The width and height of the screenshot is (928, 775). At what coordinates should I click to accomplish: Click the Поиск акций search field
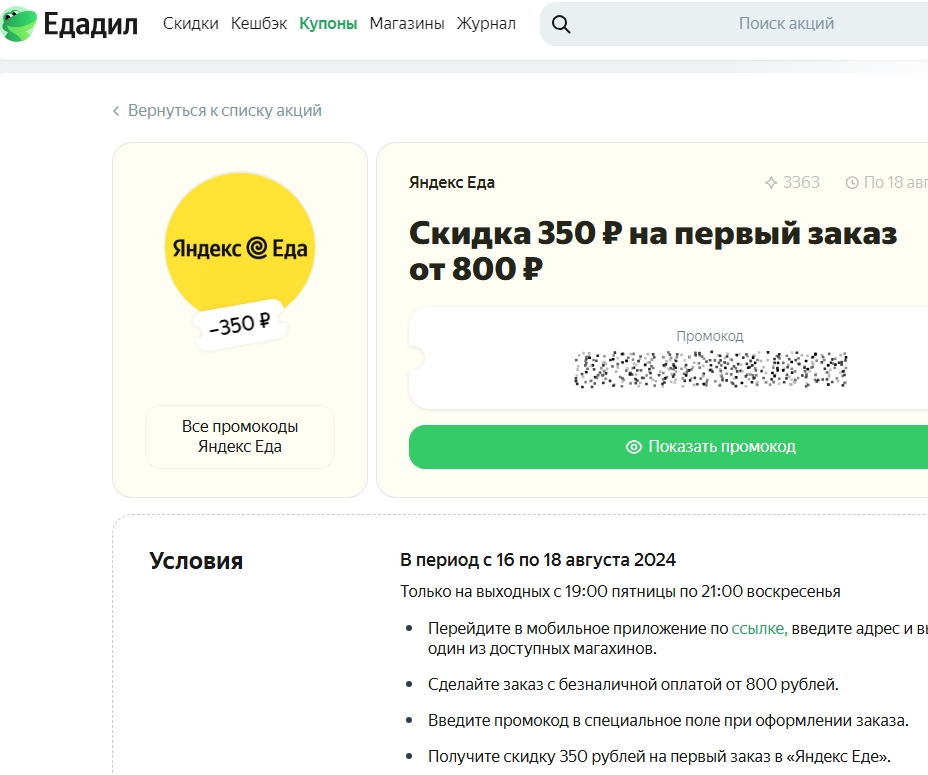click(734, 24)
